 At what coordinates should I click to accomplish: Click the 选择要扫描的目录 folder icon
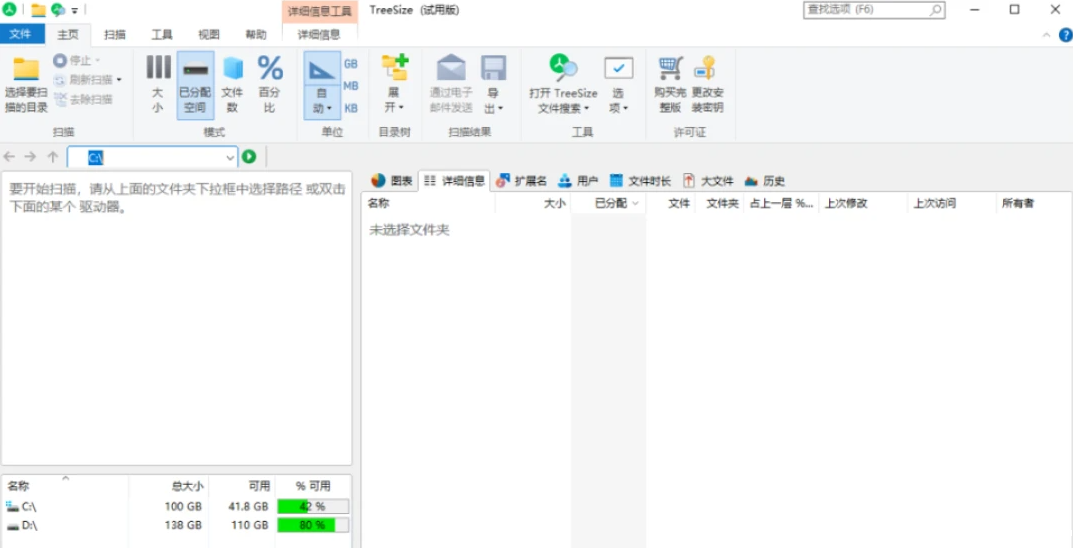tap(27, 68)
